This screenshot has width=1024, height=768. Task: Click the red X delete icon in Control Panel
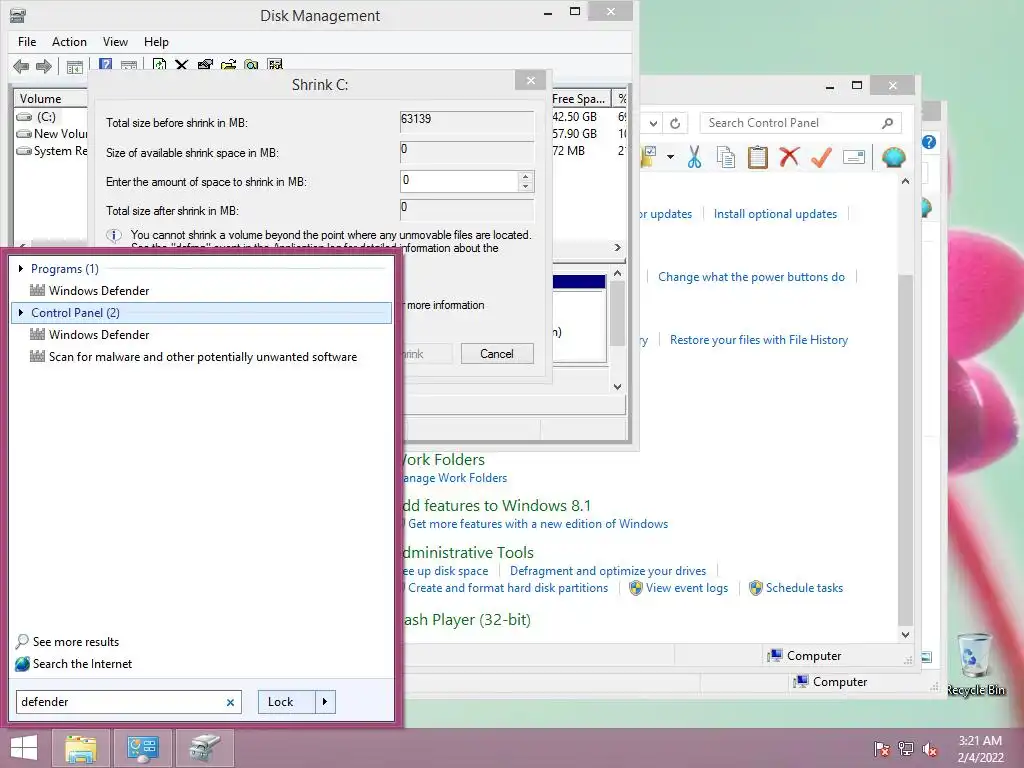(790, 157)
